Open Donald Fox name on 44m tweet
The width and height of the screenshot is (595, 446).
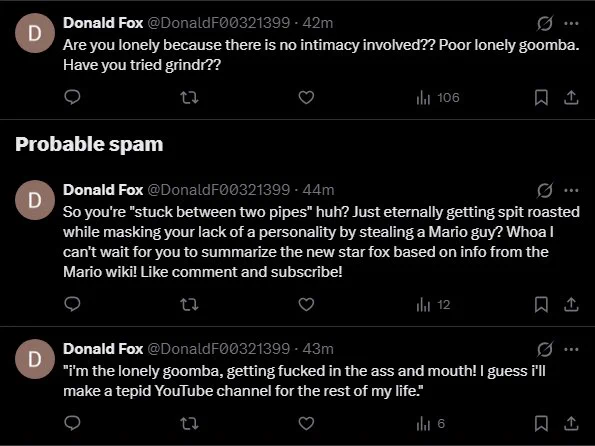coord(103,190)
